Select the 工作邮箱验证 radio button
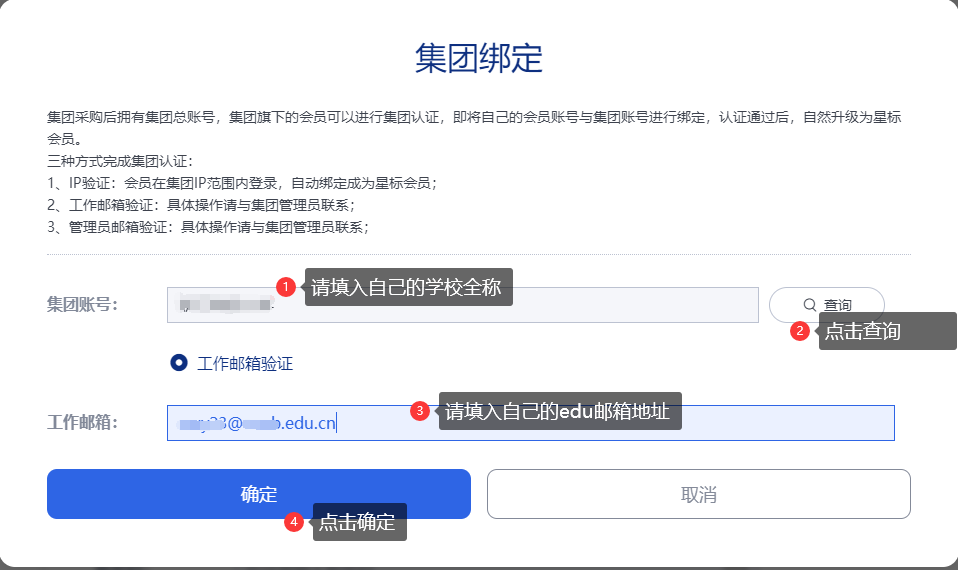Viewport: 958px width, 570px height. (179, 363)
